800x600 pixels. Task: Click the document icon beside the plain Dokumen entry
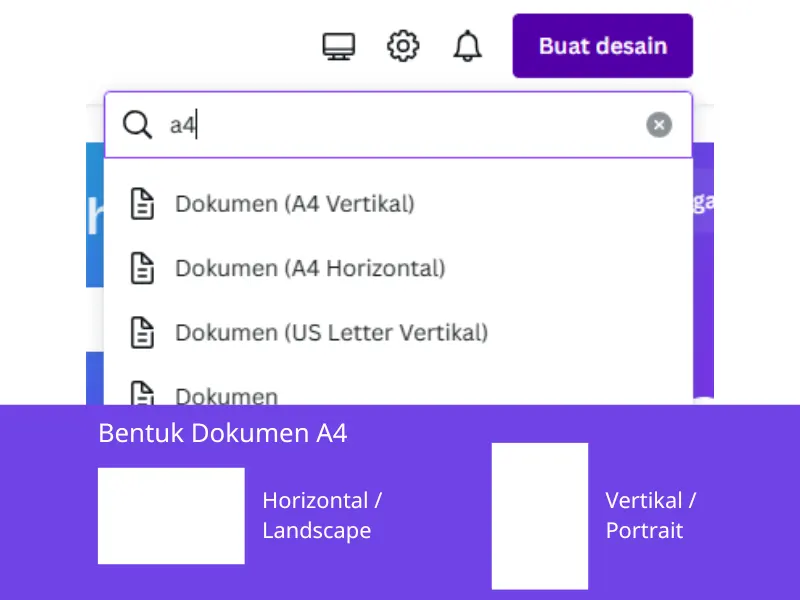[143, 394]
